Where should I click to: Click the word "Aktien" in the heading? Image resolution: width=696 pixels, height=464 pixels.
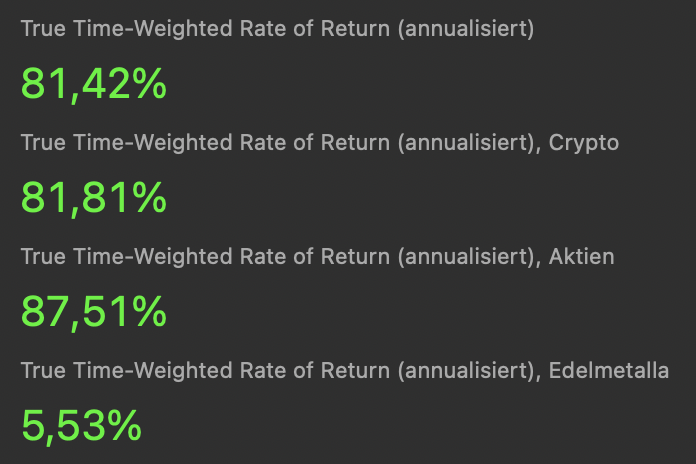pos(581,257)
